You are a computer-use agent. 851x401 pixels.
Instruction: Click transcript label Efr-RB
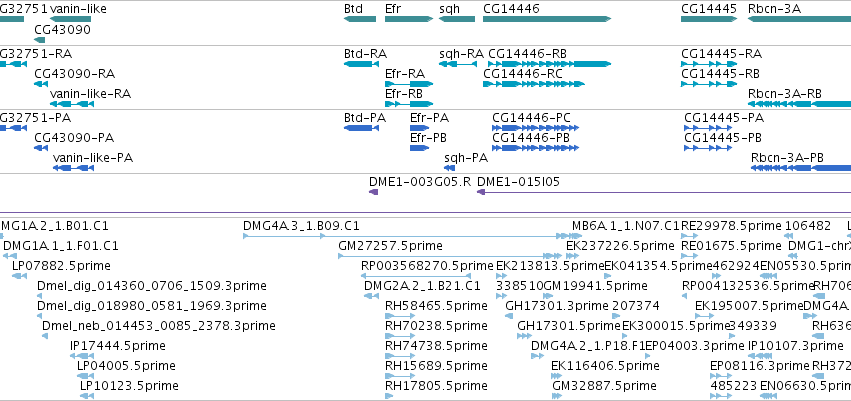(x=404, y=93)
